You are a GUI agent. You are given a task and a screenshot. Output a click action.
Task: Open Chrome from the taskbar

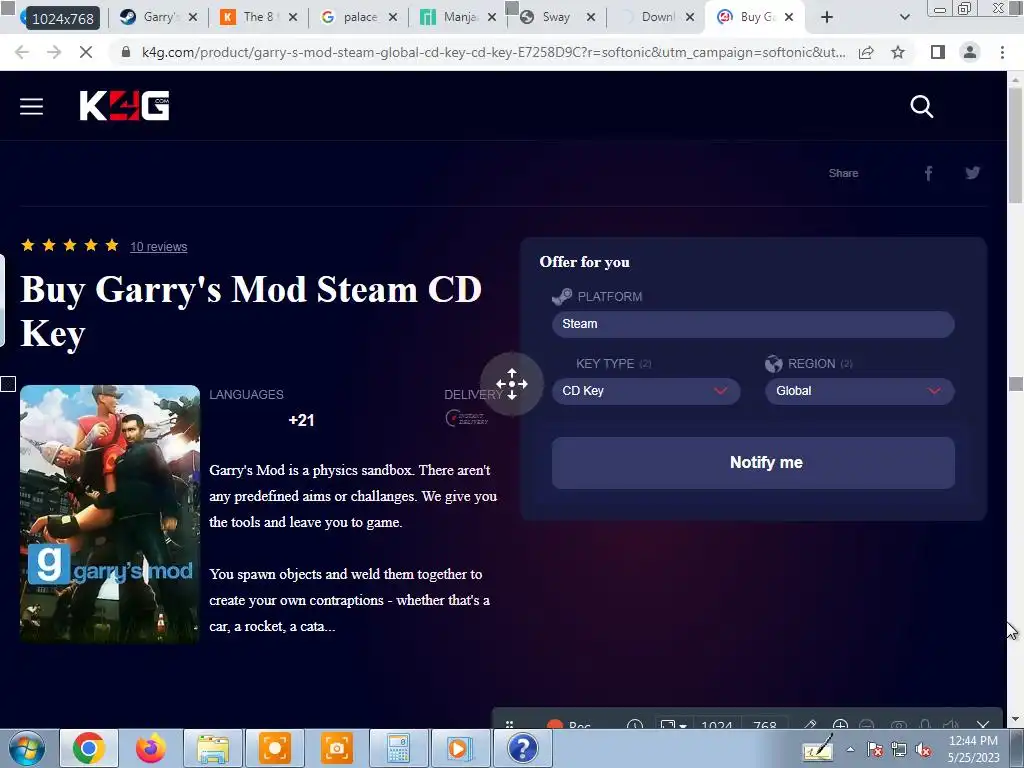pyautogui.click(x=88, y=748)
